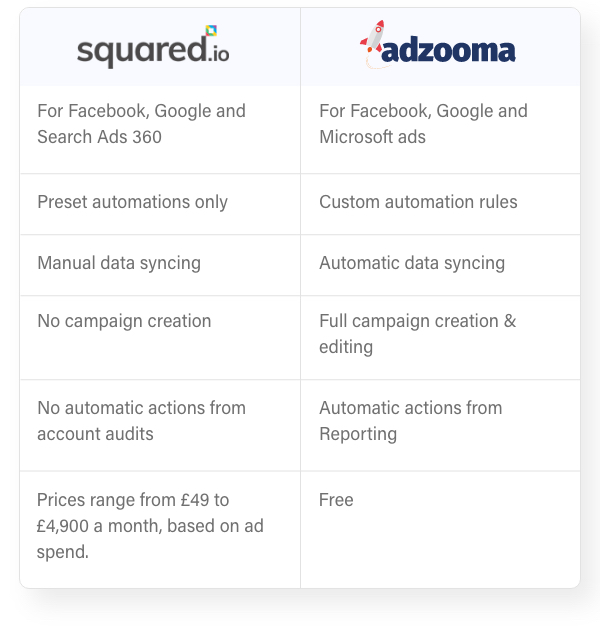
Task: Click the squared.io logo
Action: (x=153, y=47)
